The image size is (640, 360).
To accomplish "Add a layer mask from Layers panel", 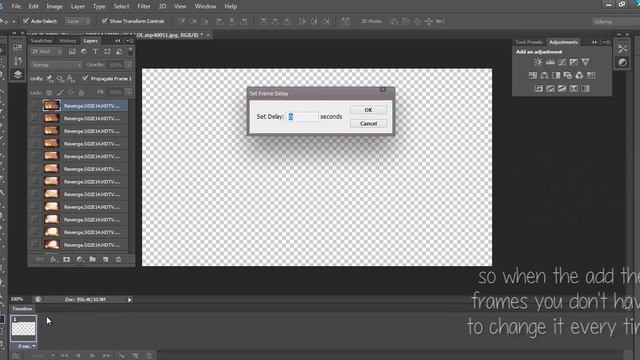I will [67, 260].
